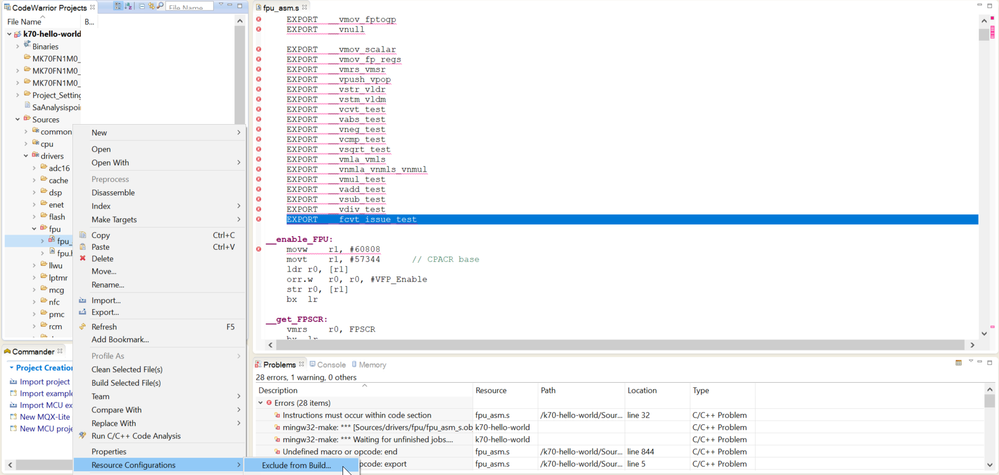
Task: Select the SaAnalysispoi file in tree
Action: click(x=57, y=108)
